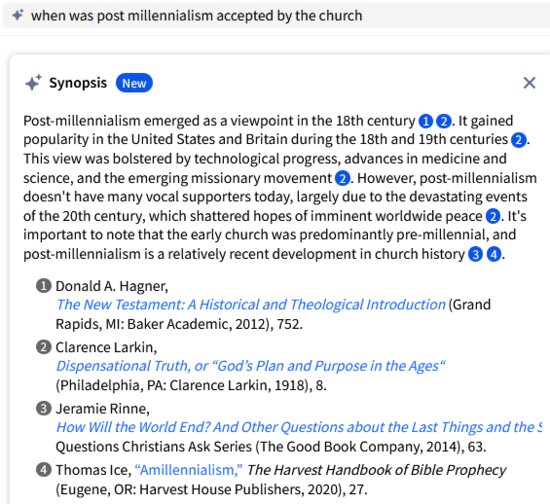Click footnote number 2 by Clarence Larkin
The image size is (550, 504).
point(43,347)
